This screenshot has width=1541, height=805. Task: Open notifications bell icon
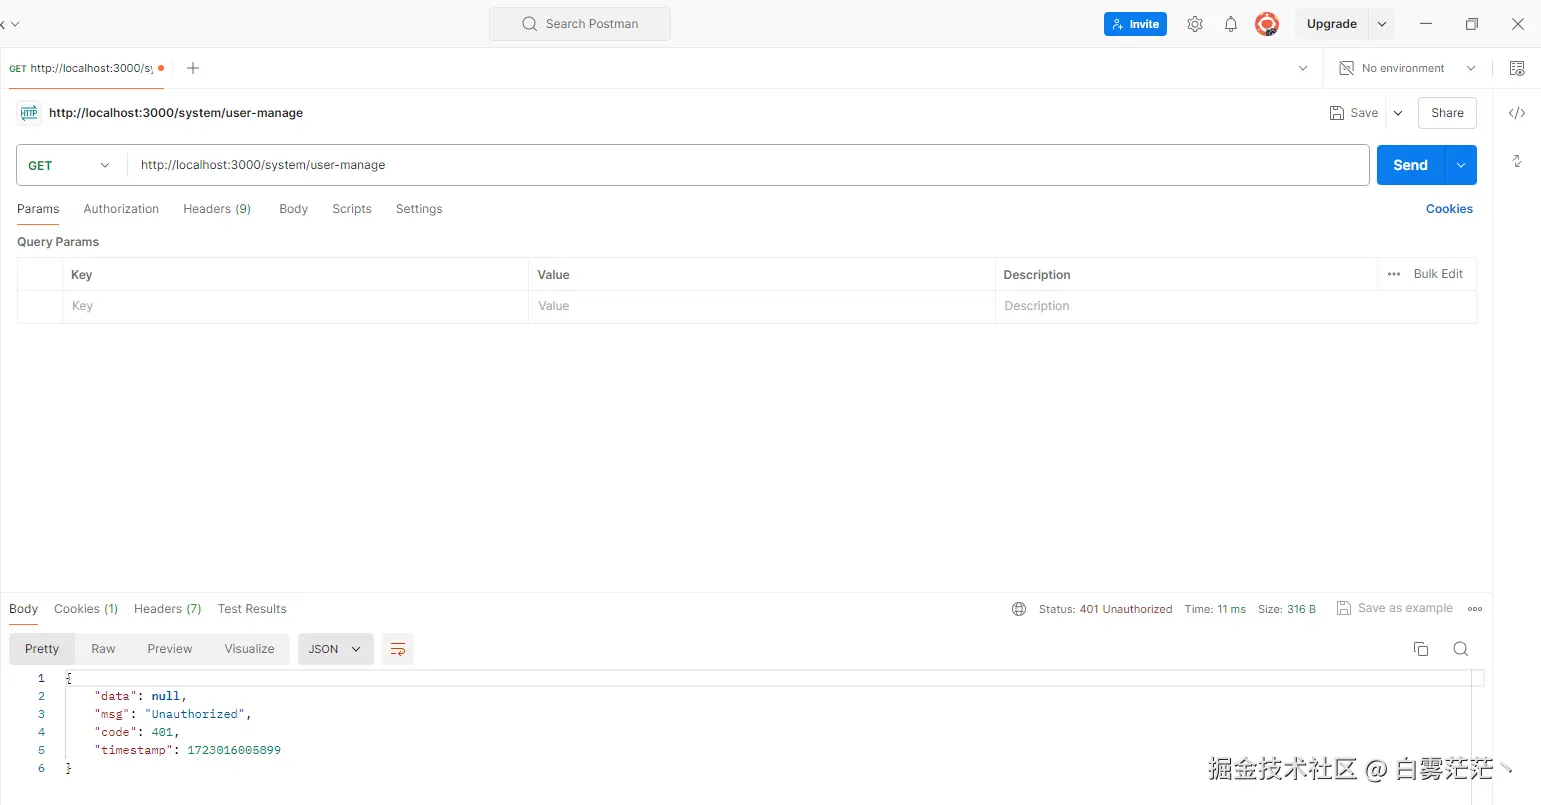pyautogui.click(x=1231, y=24)
